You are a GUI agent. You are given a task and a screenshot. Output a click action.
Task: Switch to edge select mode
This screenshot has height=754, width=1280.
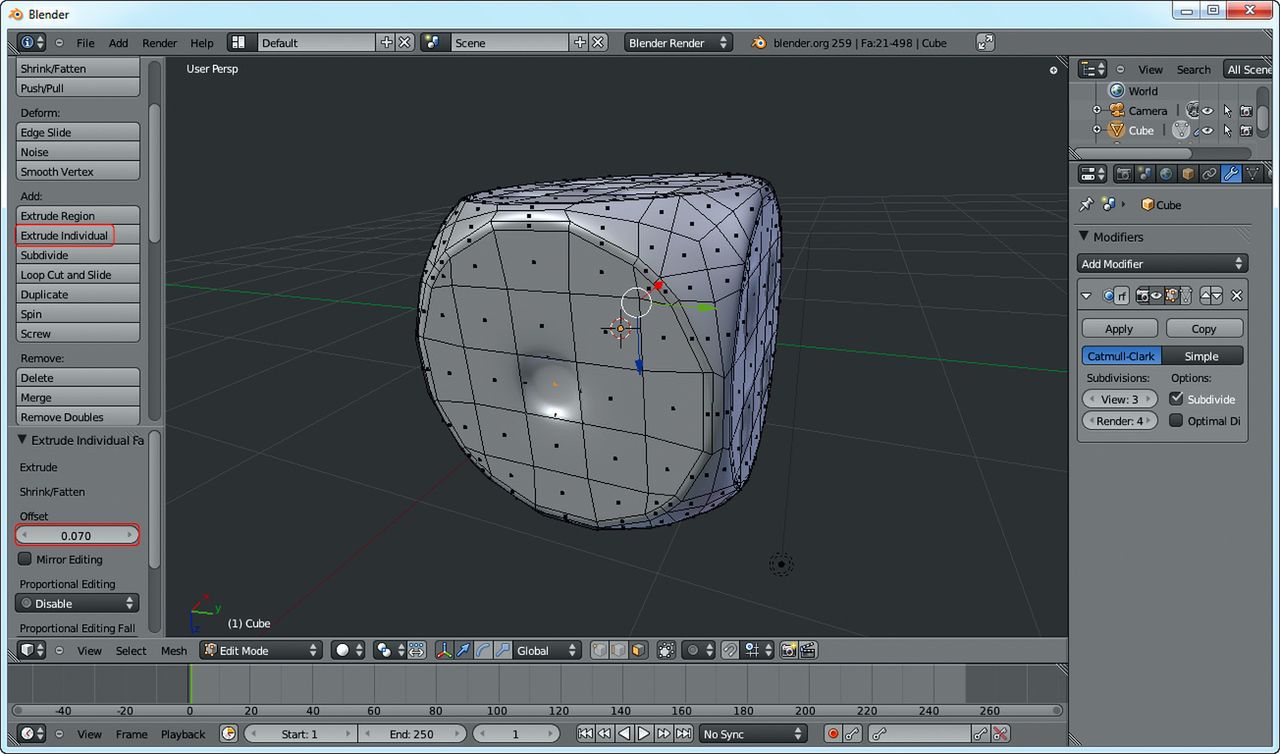pos(618,650)
